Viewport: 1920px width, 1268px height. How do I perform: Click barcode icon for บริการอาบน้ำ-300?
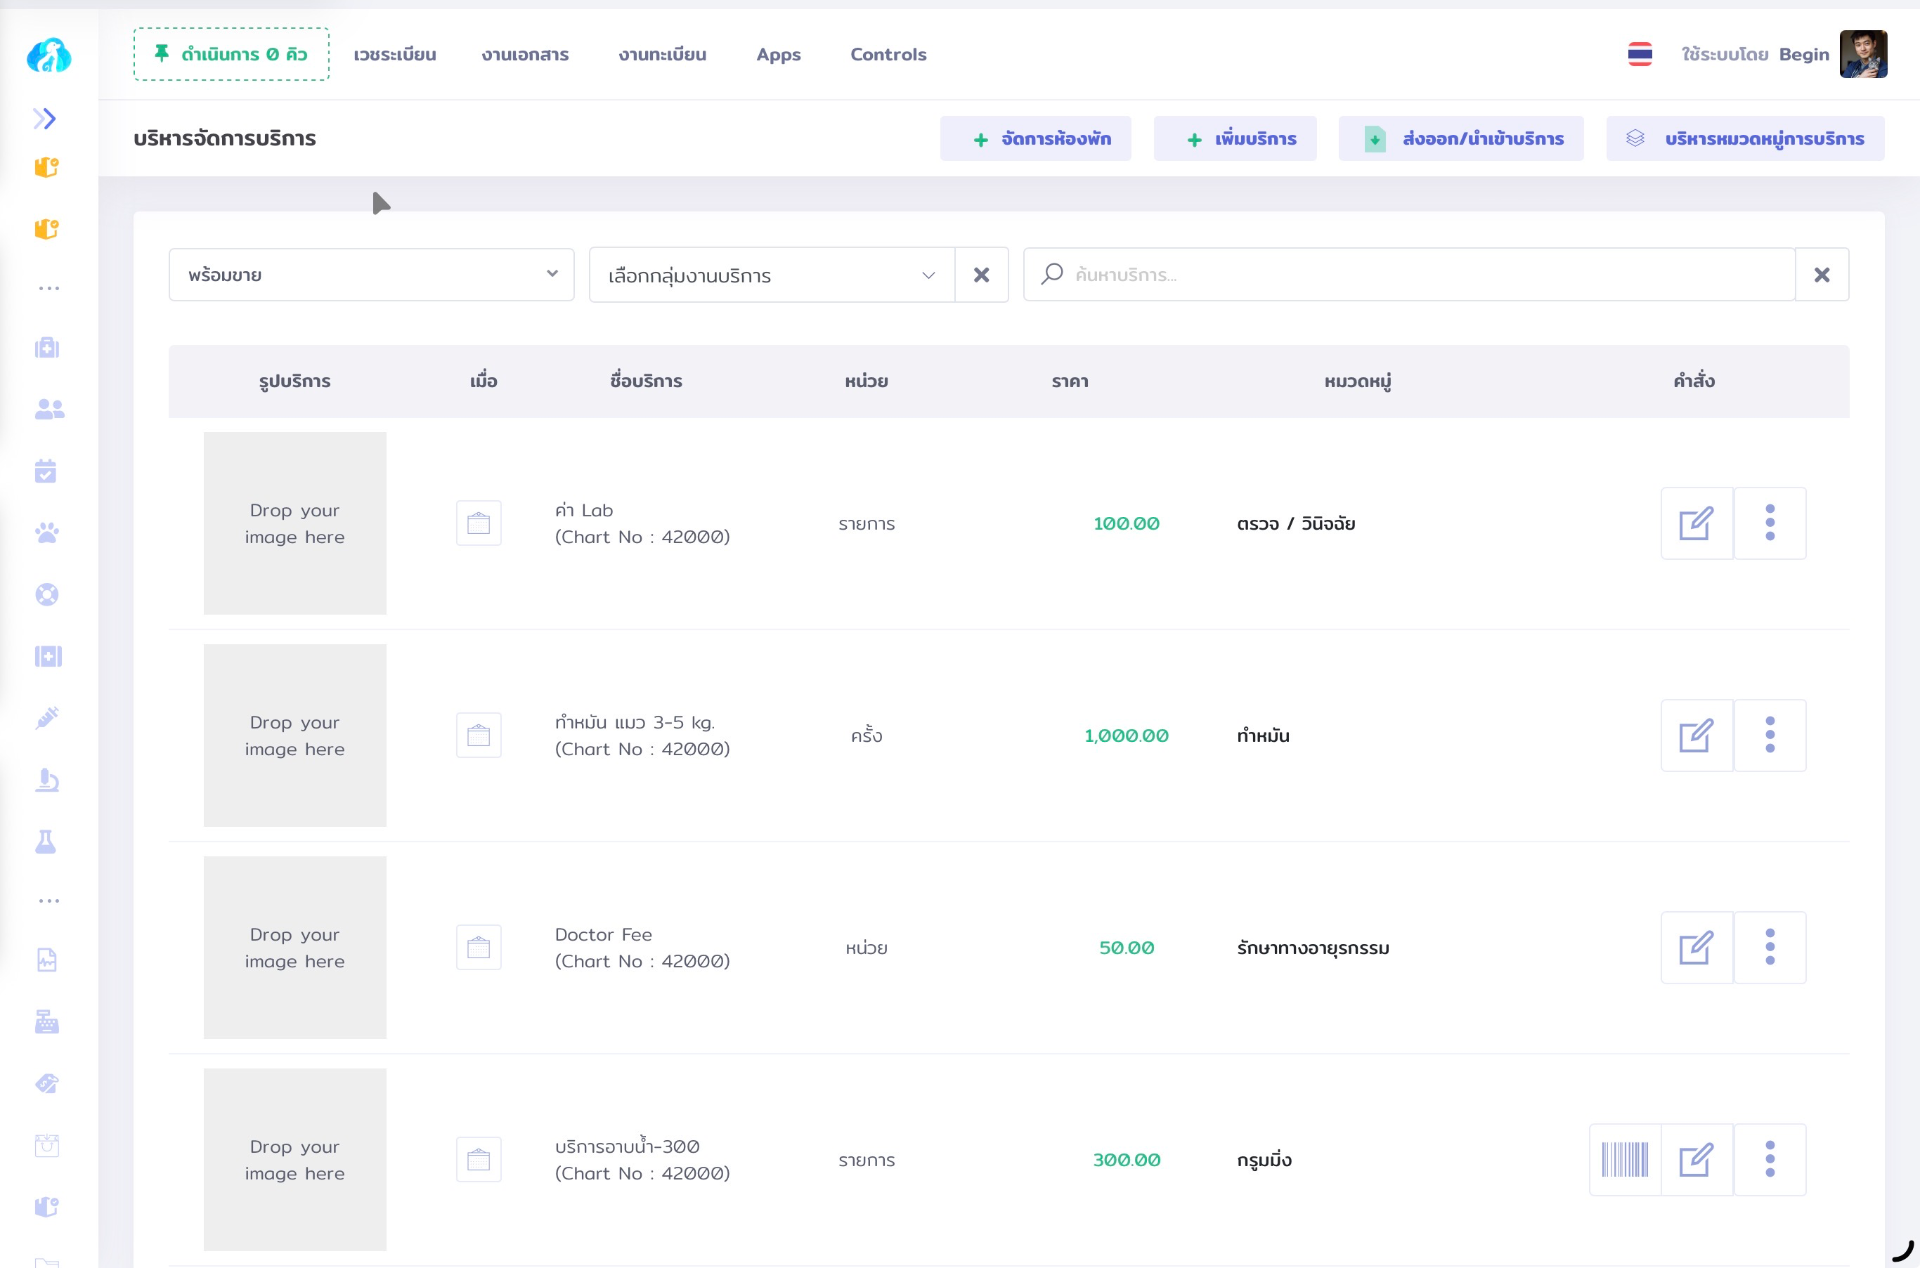click(x=1624, y=1160)
